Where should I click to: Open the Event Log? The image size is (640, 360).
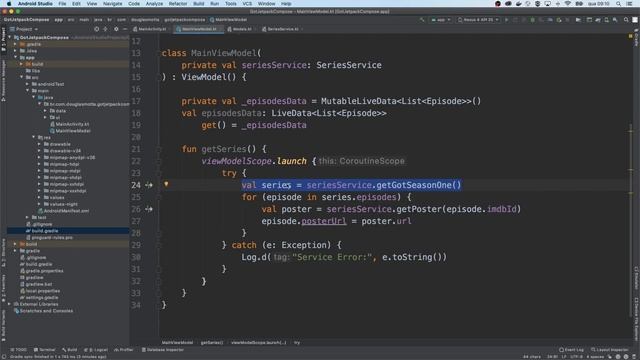tap(571, 350)
